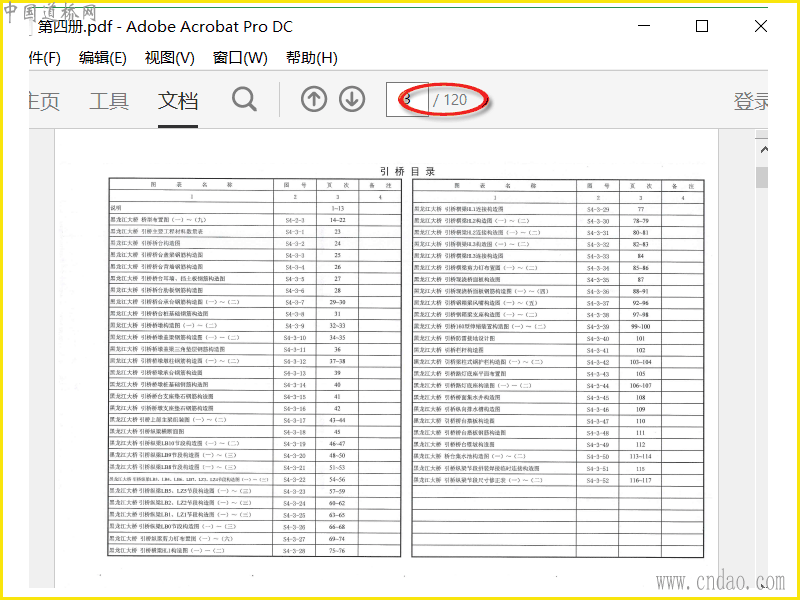Click the drawing number "S4-3-36"
The height and width of the screenshot is (600, 800).
[x=598, y=291]
